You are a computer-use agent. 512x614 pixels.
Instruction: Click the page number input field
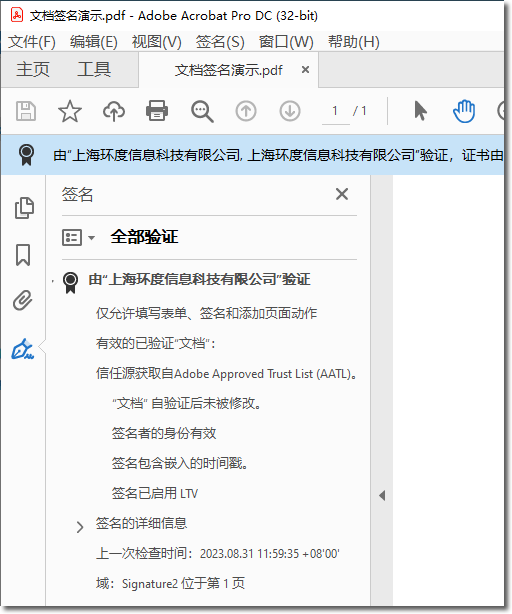coord(335,111)
